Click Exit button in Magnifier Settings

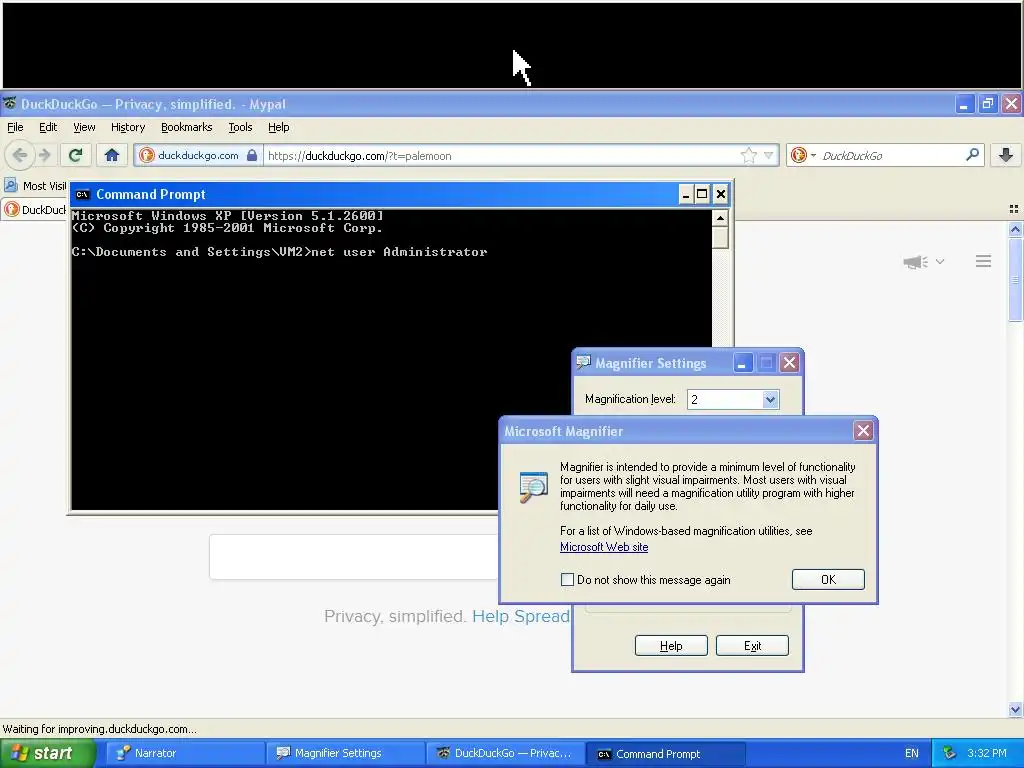point(752,646)
